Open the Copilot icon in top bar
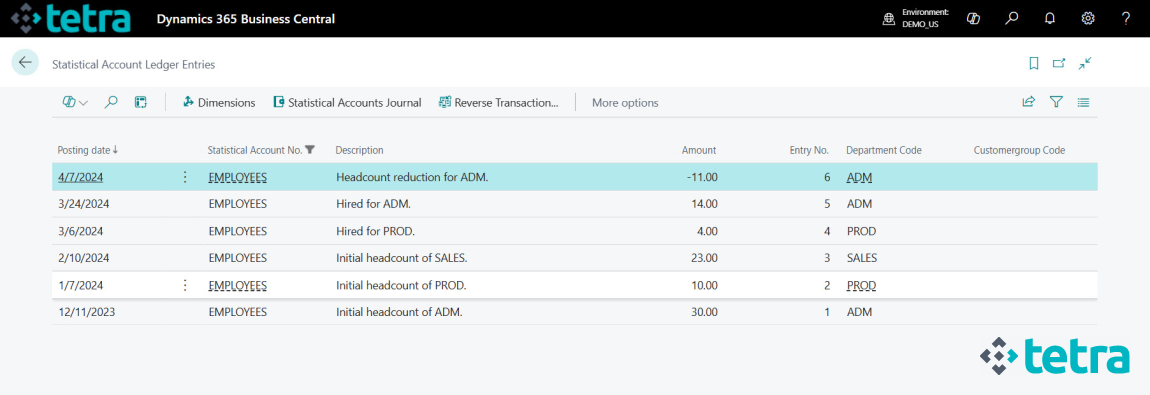The image size is (1150, 395). click(x=974, y=19)
